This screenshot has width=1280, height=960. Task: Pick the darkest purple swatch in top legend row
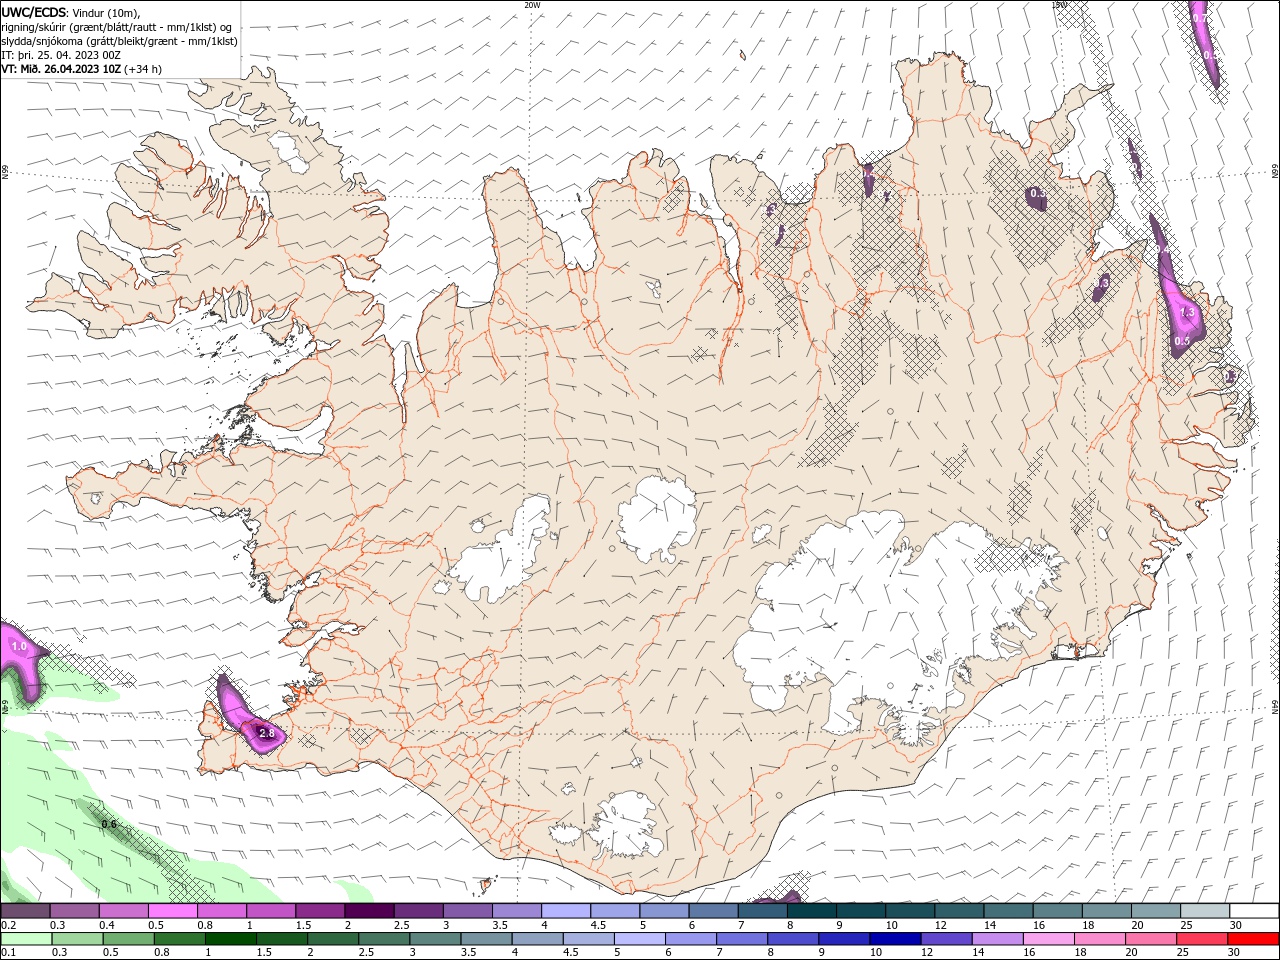[x=368, y=911]
